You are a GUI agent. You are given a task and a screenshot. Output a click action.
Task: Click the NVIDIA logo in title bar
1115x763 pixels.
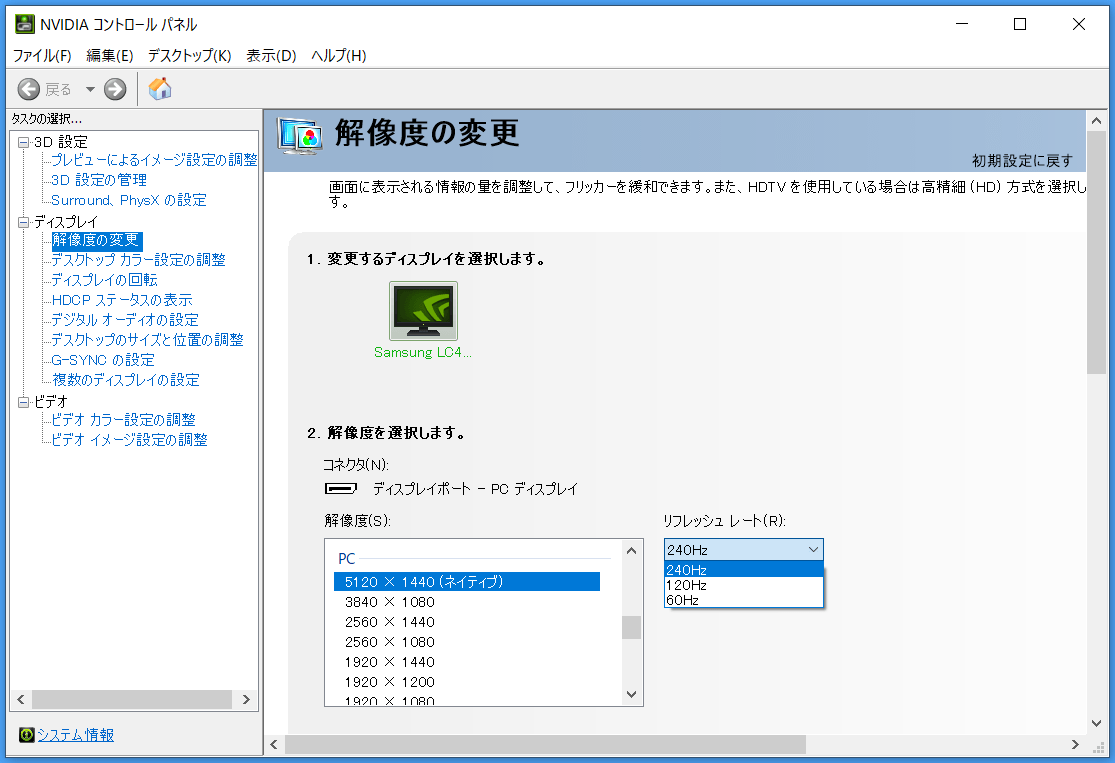point(25,24)
